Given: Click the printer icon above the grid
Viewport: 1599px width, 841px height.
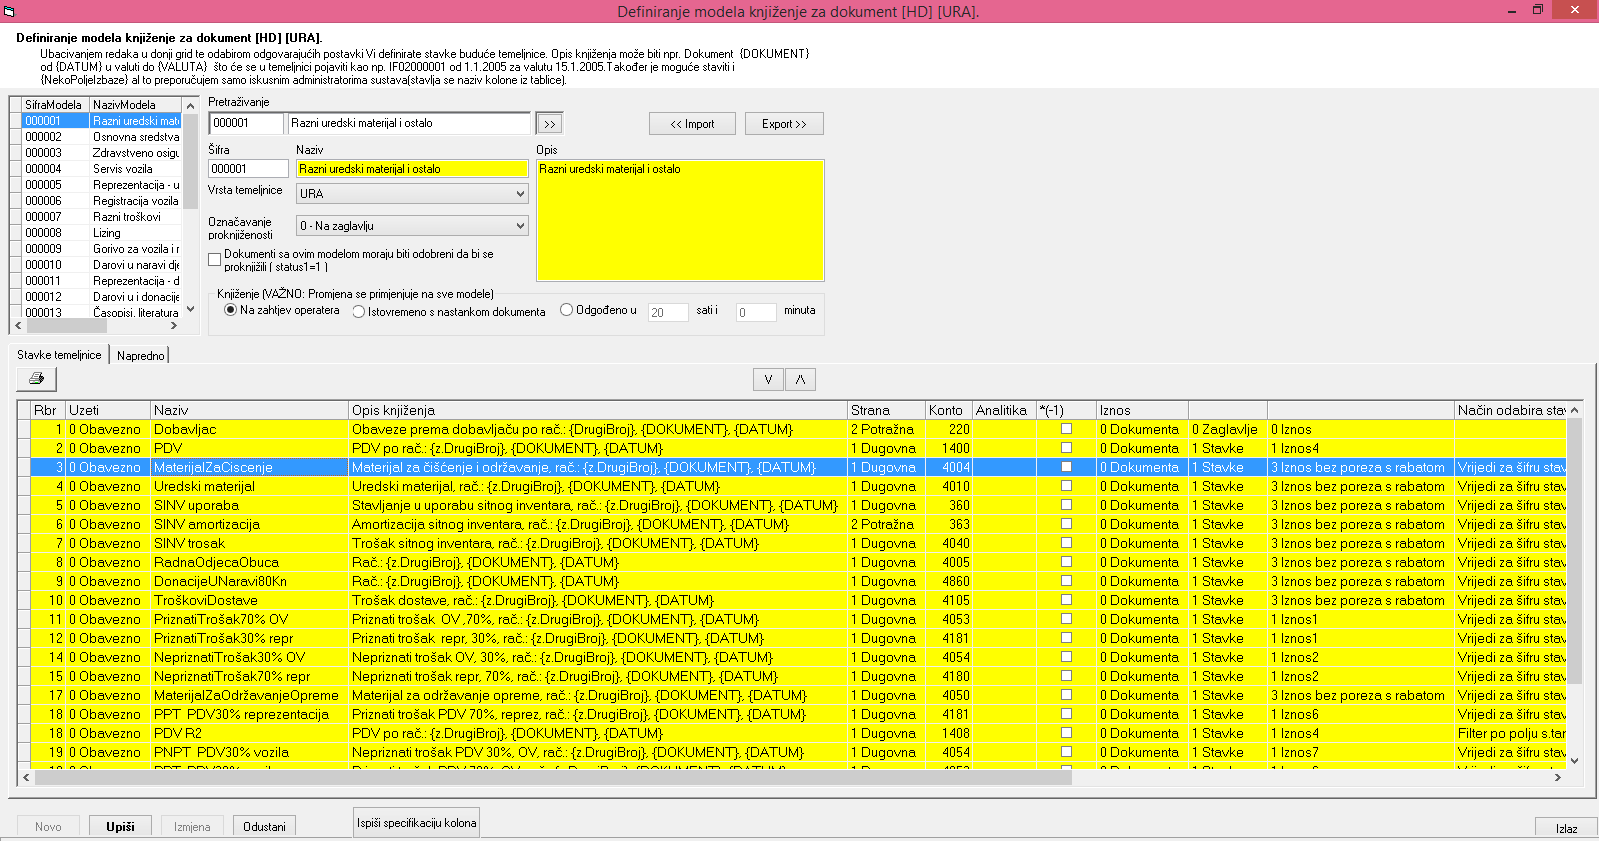Looking at the screenshot, I should 37,379.
